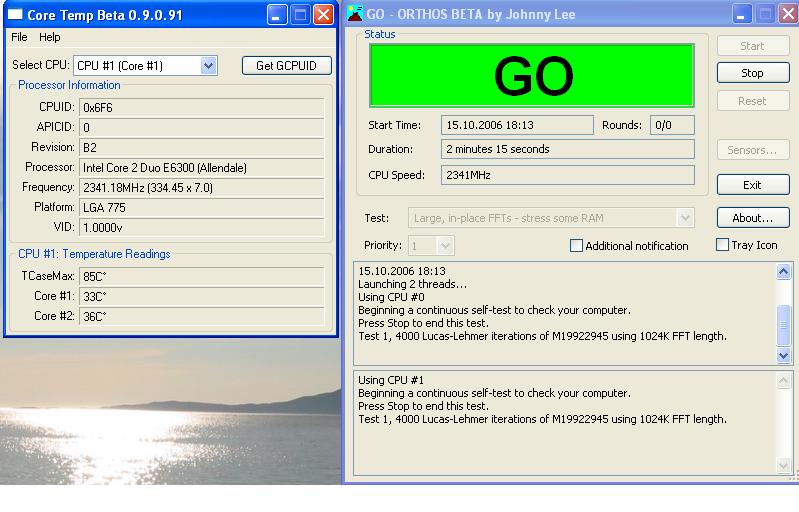Click upper log scrollbar down arrow

click(x=783, y=355)
